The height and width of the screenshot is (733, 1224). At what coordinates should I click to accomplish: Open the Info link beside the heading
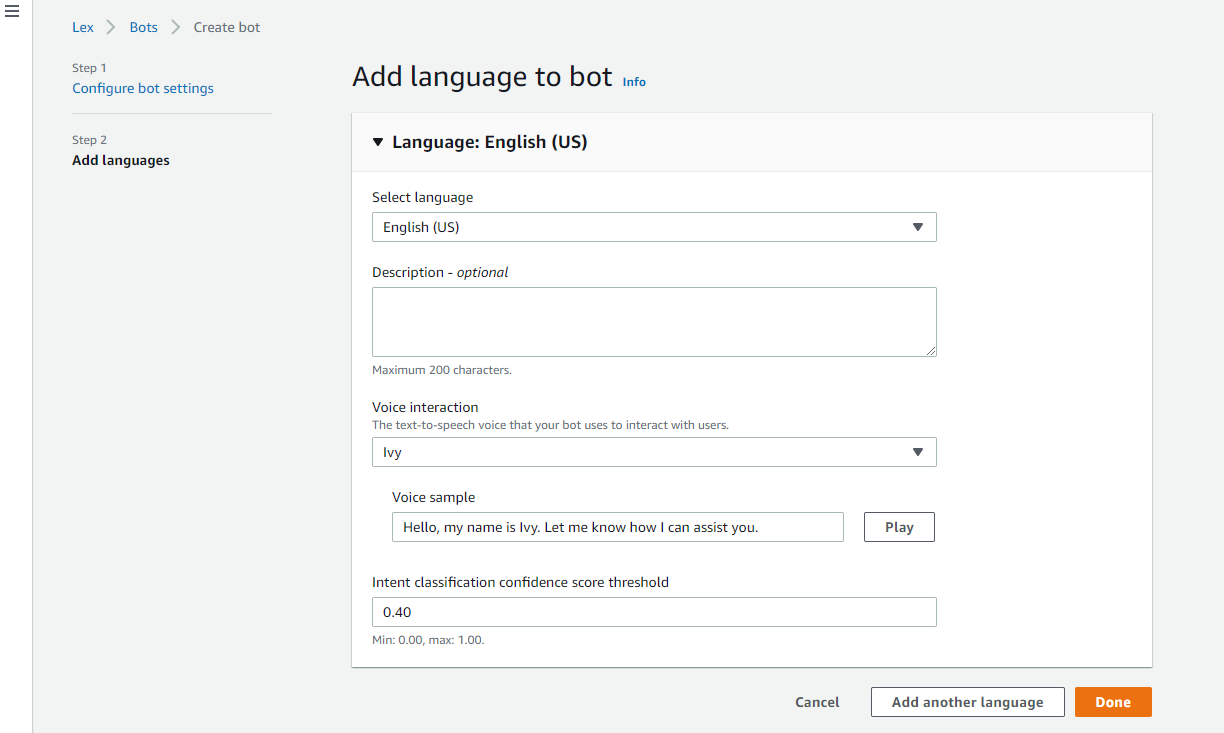click(x=634, y=82)
